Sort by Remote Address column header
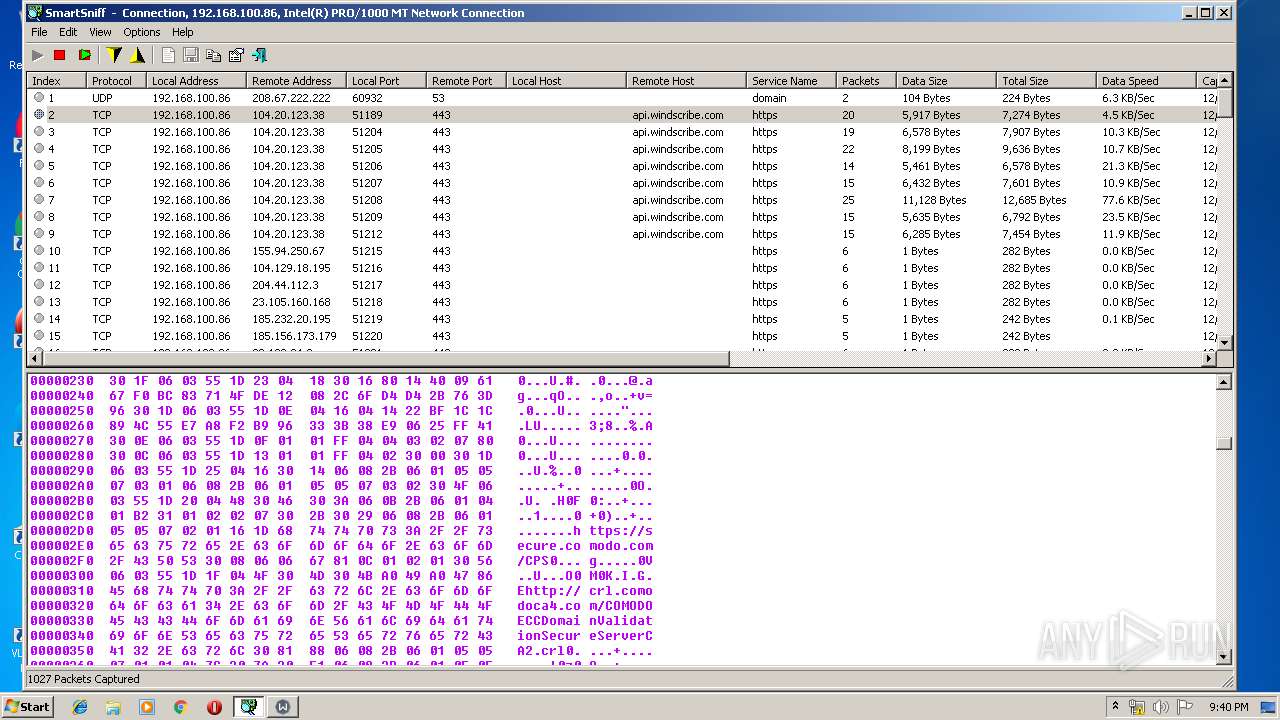Viewport: 1280px width, 720px height. click(x=296, y=81)
